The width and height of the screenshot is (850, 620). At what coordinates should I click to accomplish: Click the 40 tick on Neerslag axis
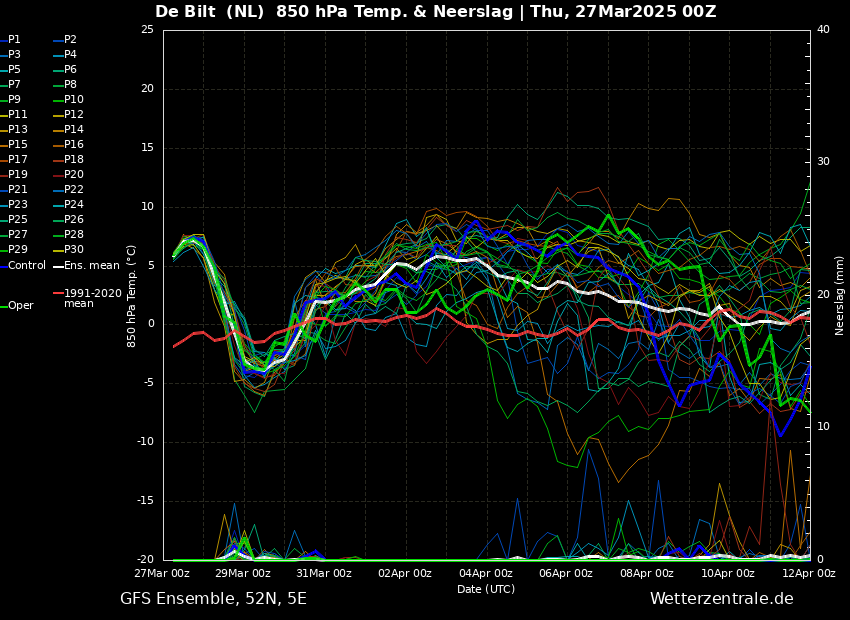pos(823,30)
